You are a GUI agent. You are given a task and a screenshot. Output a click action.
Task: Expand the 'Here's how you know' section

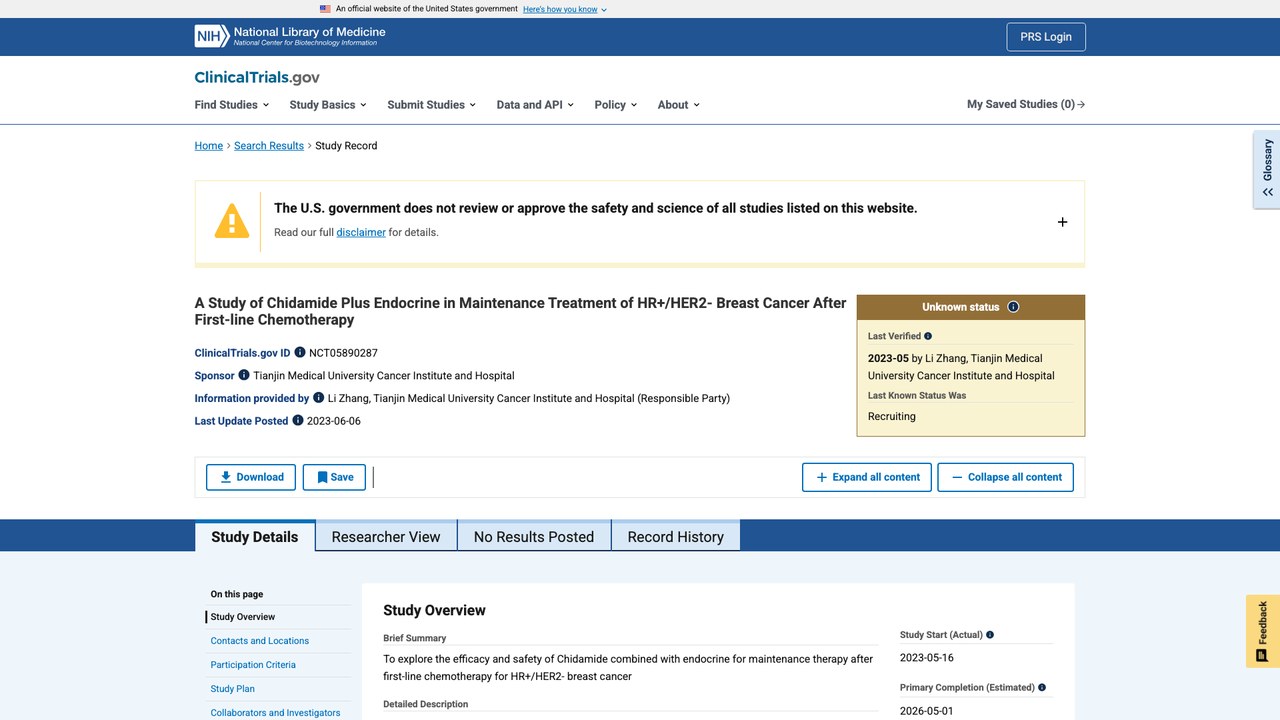(565, 9)
